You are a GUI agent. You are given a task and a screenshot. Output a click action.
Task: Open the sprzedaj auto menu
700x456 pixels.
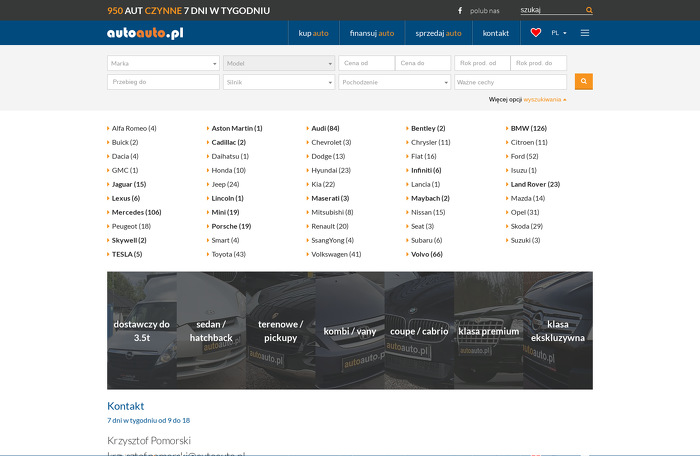pyautogui.click(x=438, y=33)
